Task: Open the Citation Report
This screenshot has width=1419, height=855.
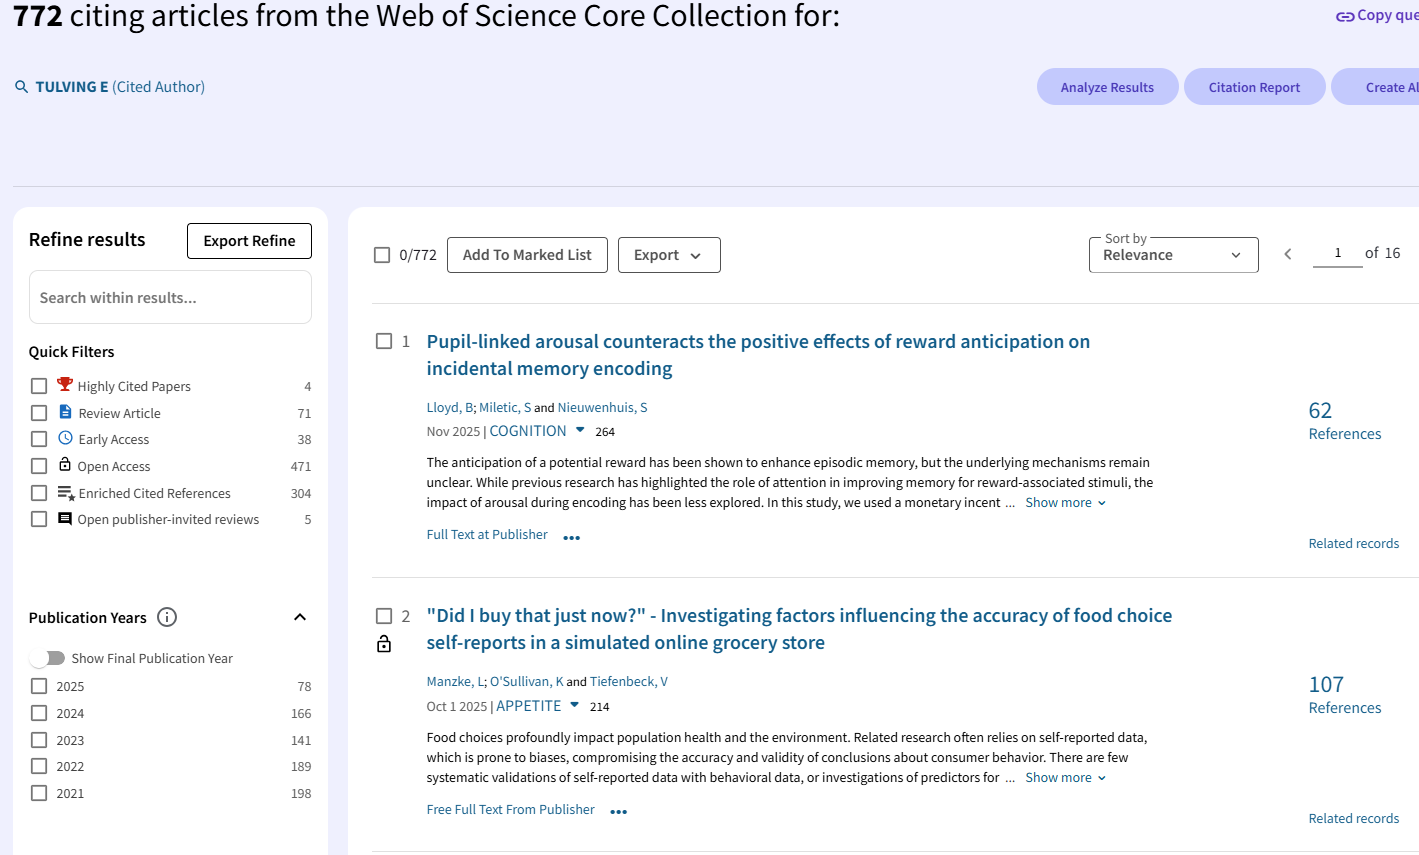Action: point(1254,87)
